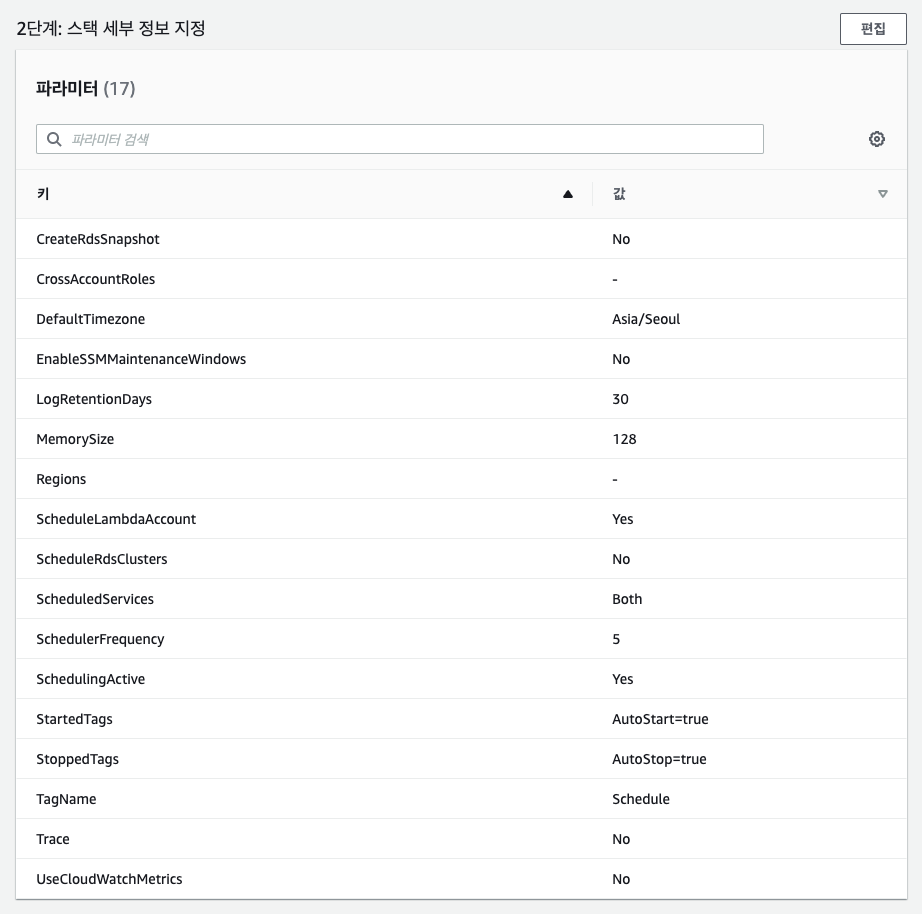922x914 pixels.
Task: Select the UseCloudWatchMetrics key
Action: [109, 879]
